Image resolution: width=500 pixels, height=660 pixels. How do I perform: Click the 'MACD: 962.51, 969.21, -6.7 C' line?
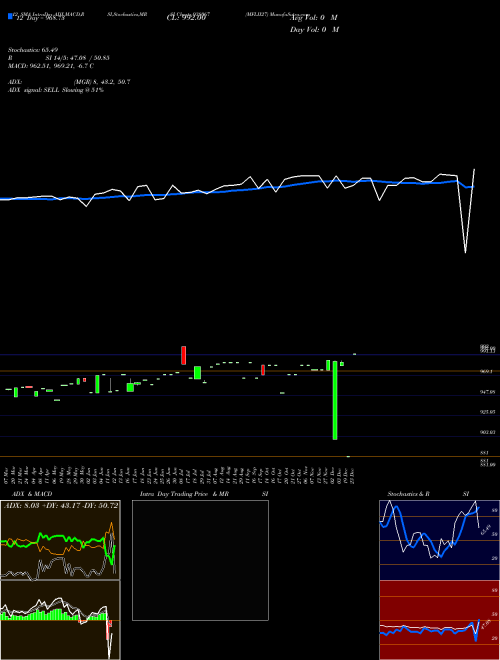[51, 66]
